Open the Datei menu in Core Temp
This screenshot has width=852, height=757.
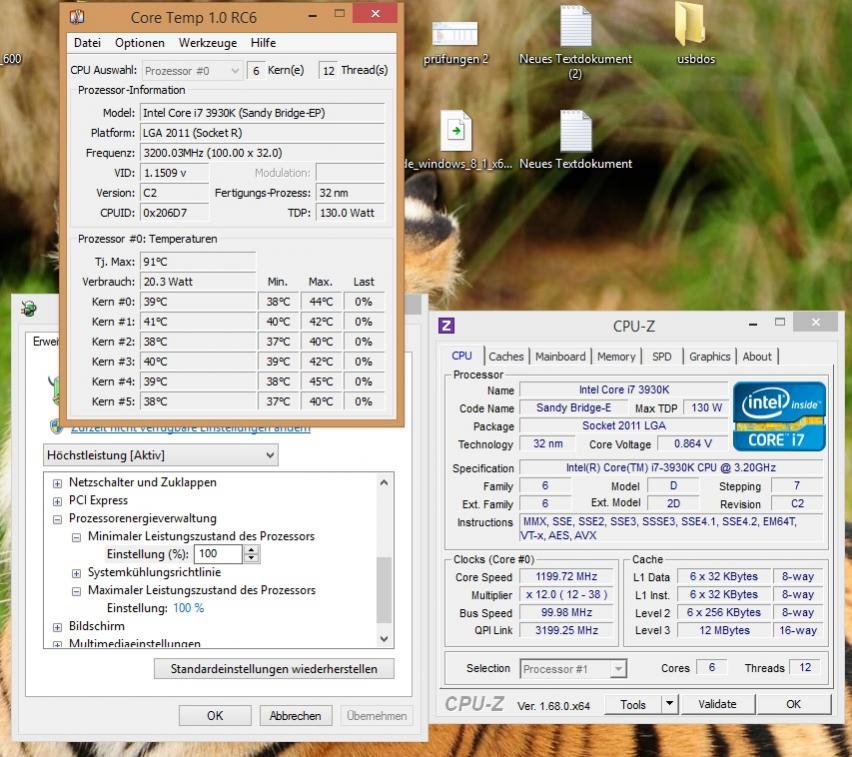click(x=87, y=43)
